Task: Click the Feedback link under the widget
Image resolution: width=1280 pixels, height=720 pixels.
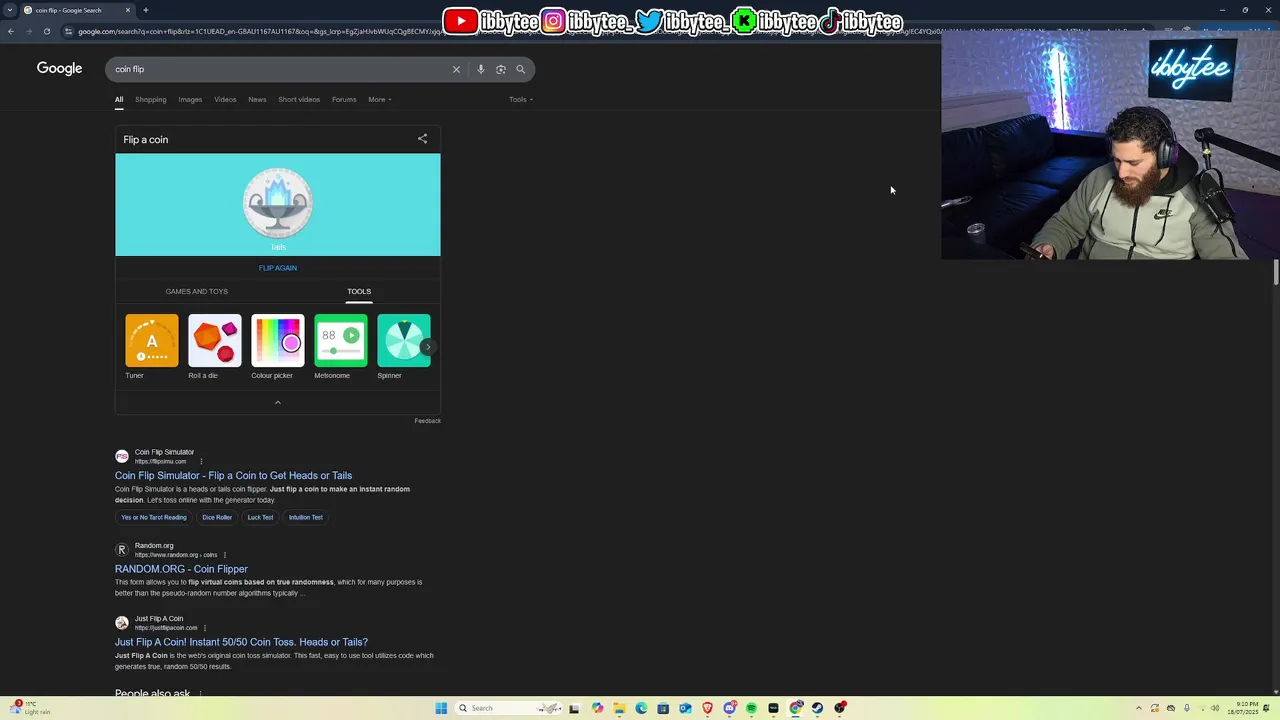Action: coord(427,421)
